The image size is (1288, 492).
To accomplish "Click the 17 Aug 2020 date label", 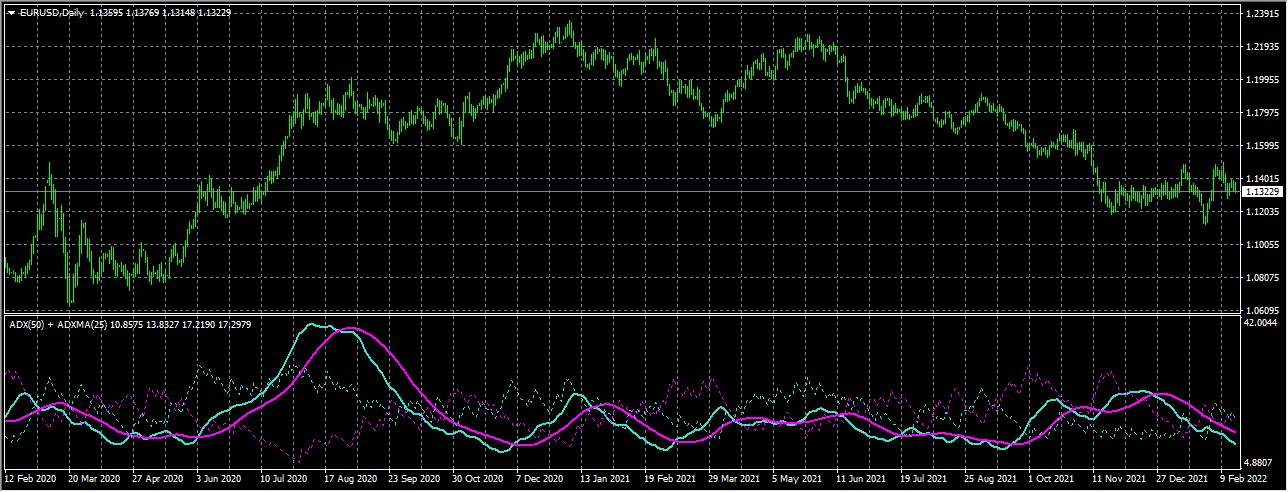I will point(351,480).
